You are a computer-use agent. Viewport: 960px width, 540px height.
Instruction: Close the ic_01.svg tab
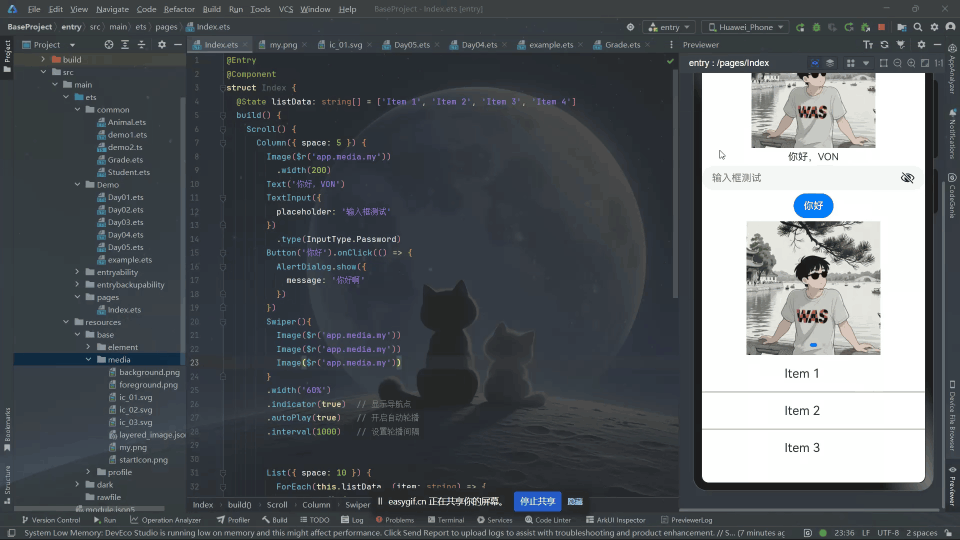coord(369,45)
